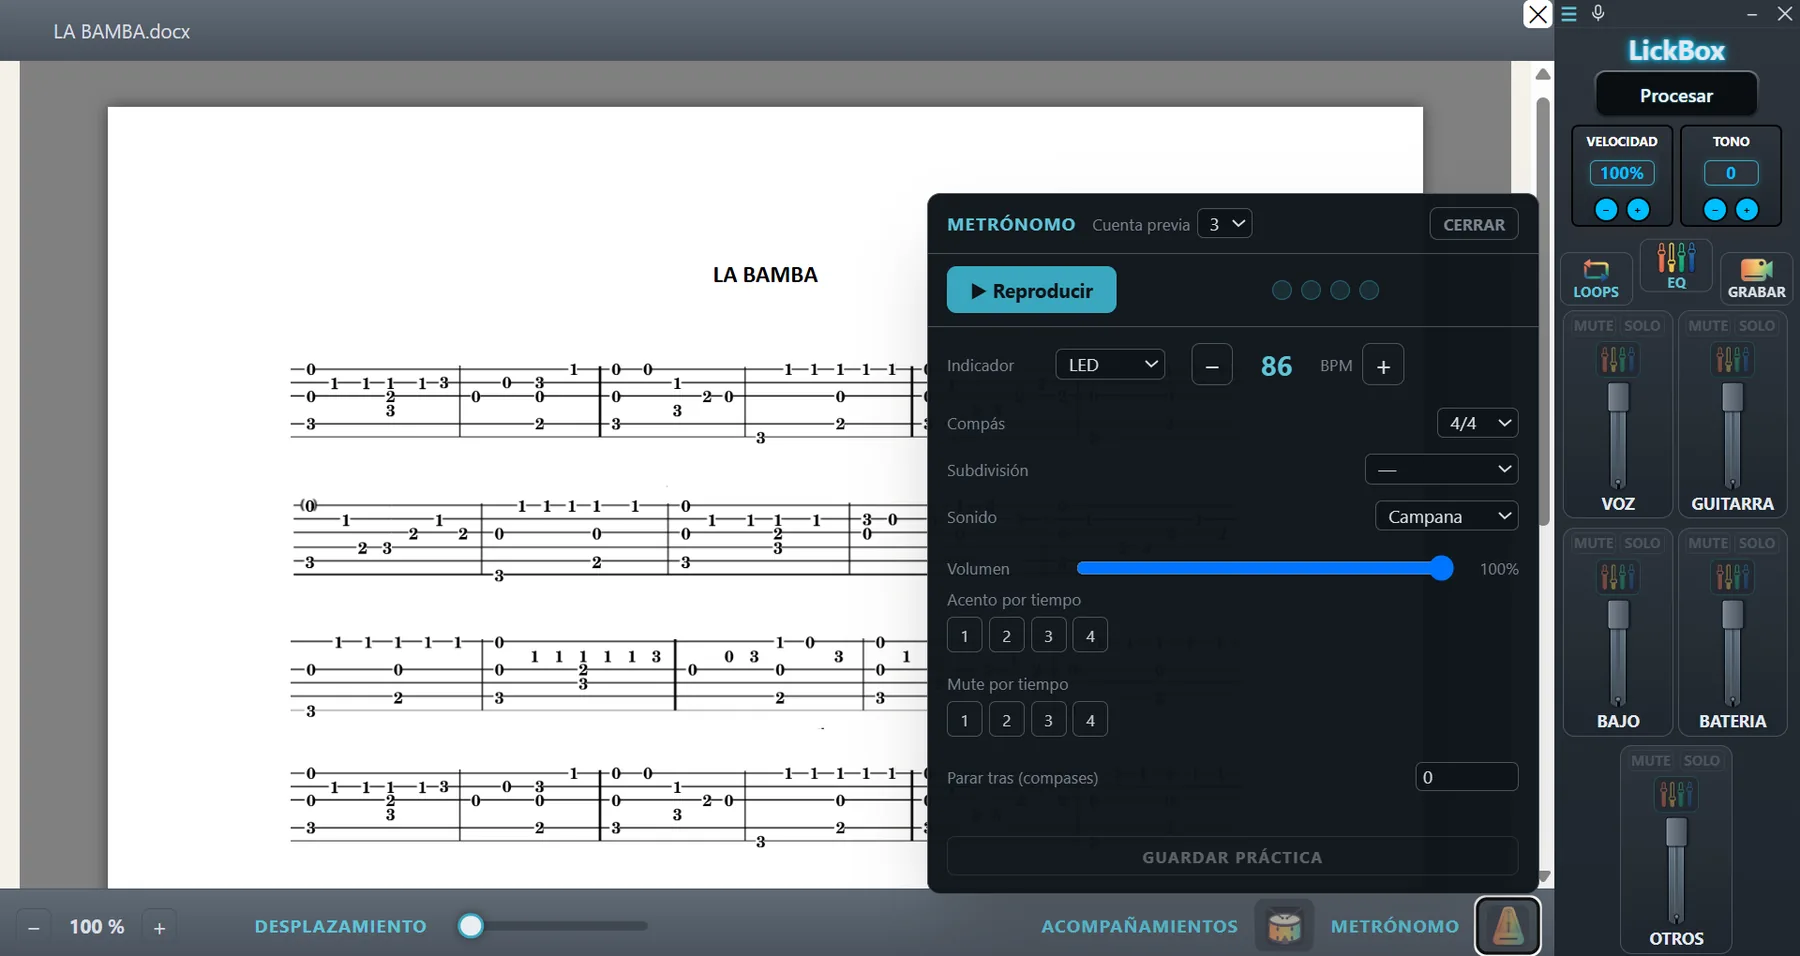Increase VELOCIDAD with plus button

(1638, 209)
